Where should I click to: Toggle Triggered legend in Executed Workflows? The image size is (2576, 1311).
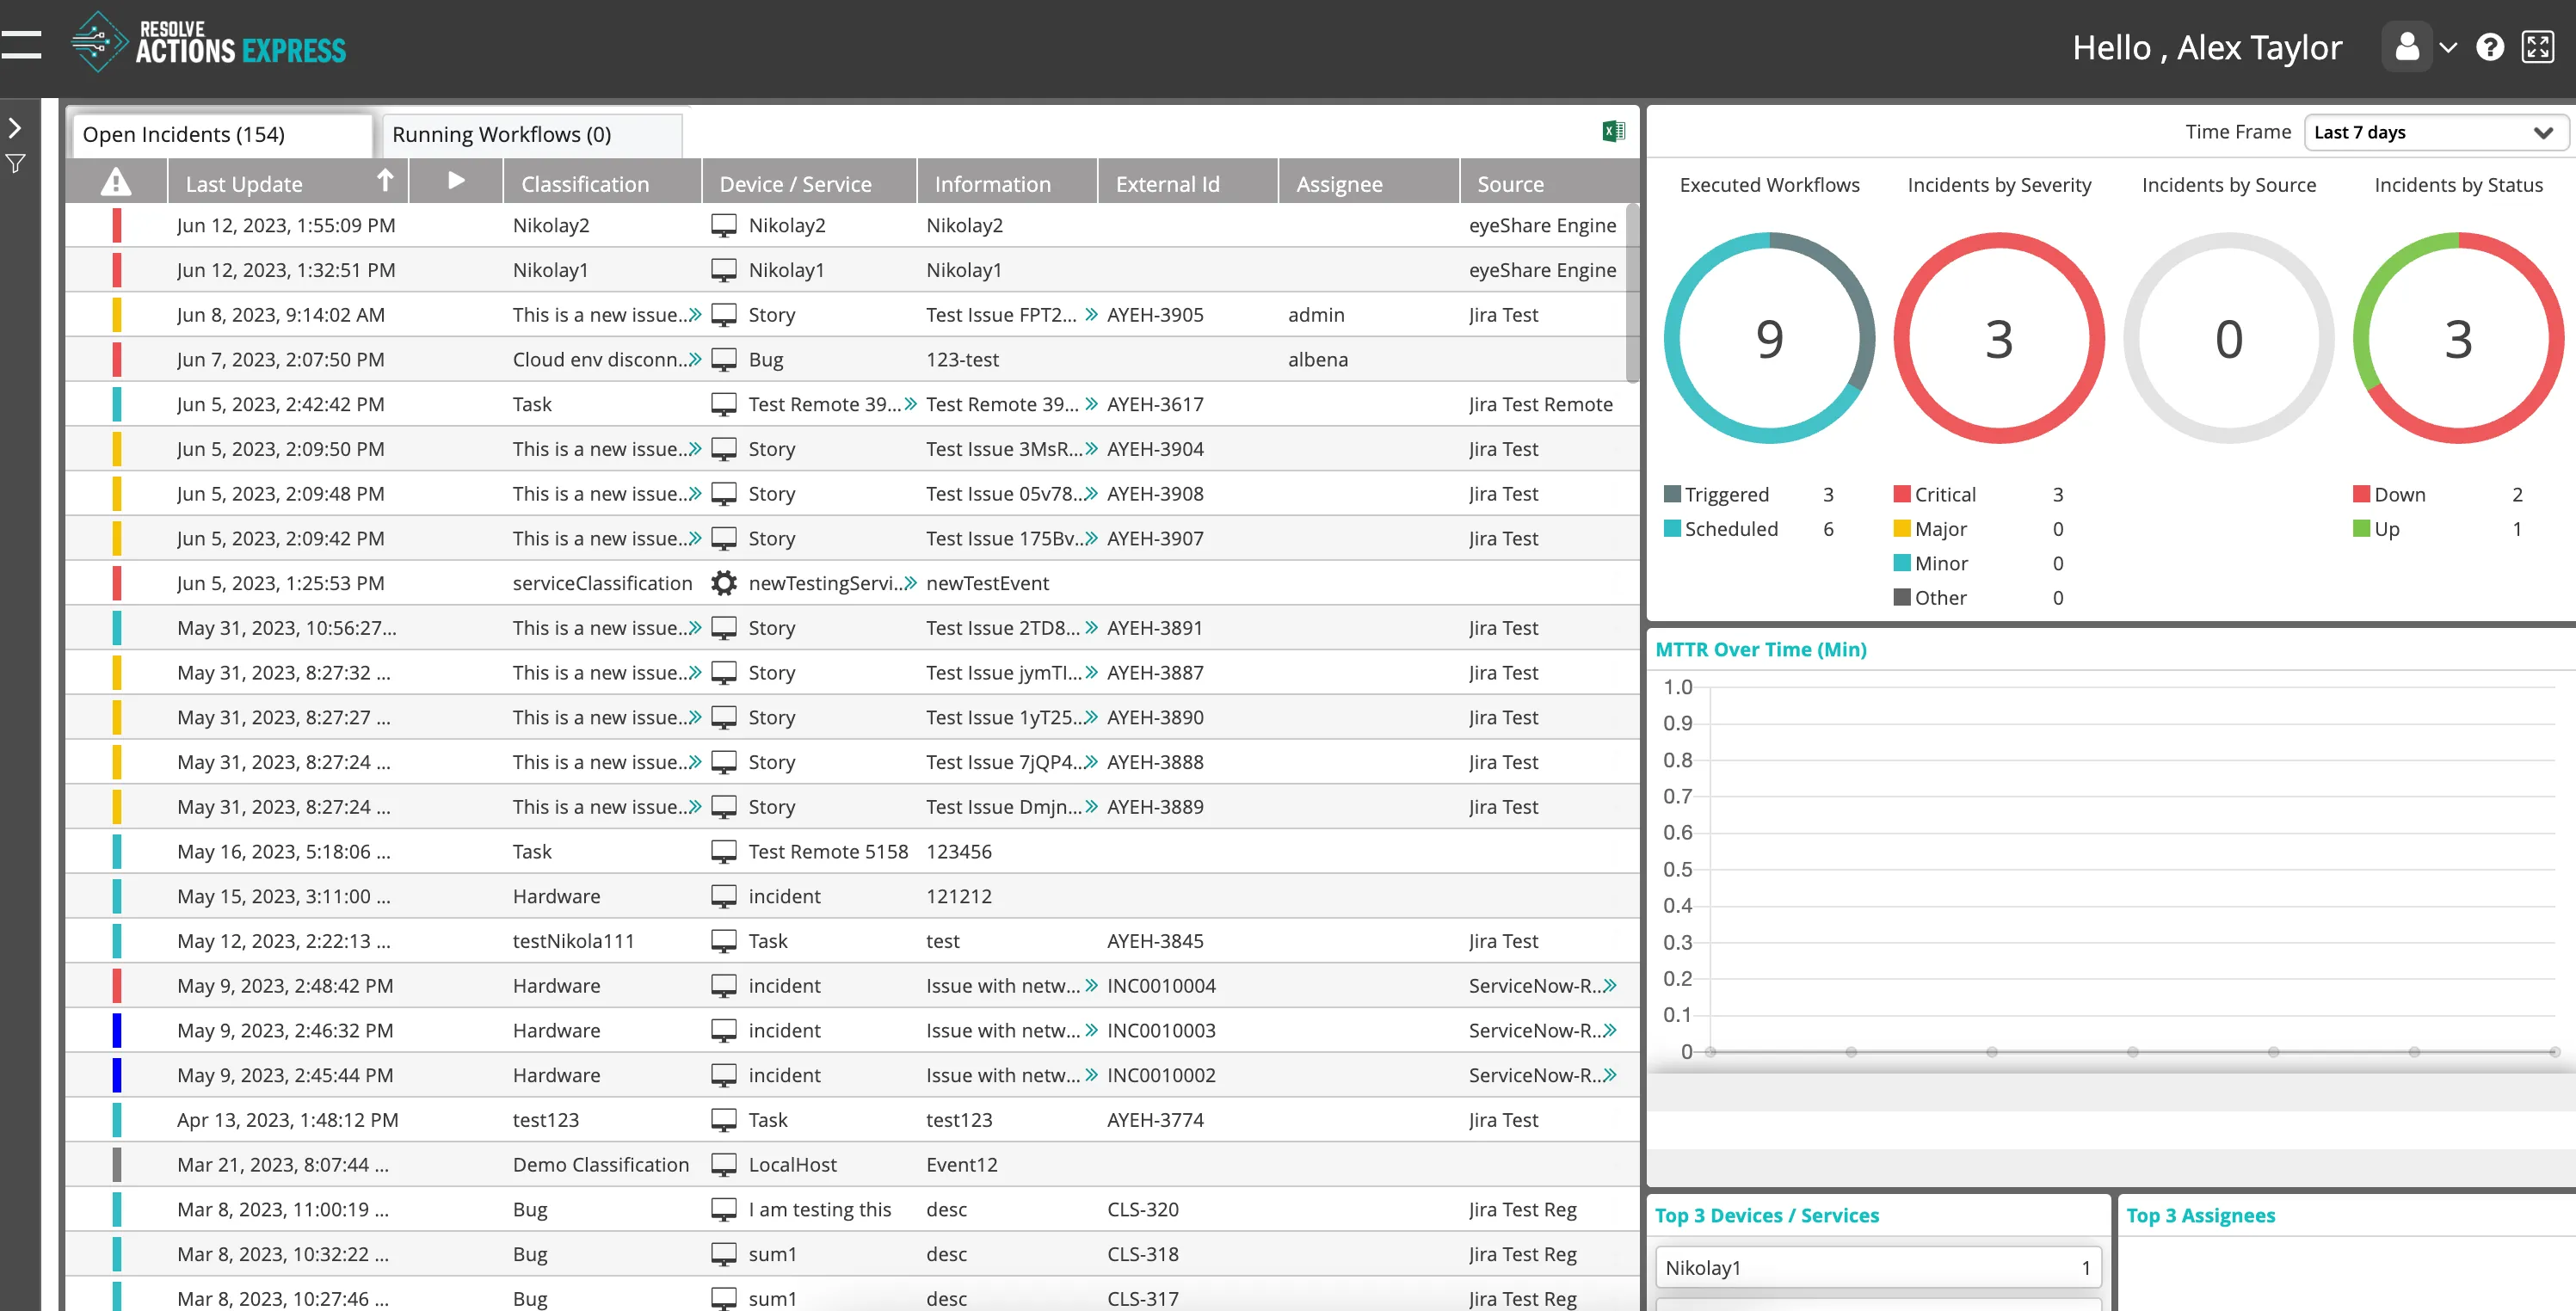tap(1726, 494)
